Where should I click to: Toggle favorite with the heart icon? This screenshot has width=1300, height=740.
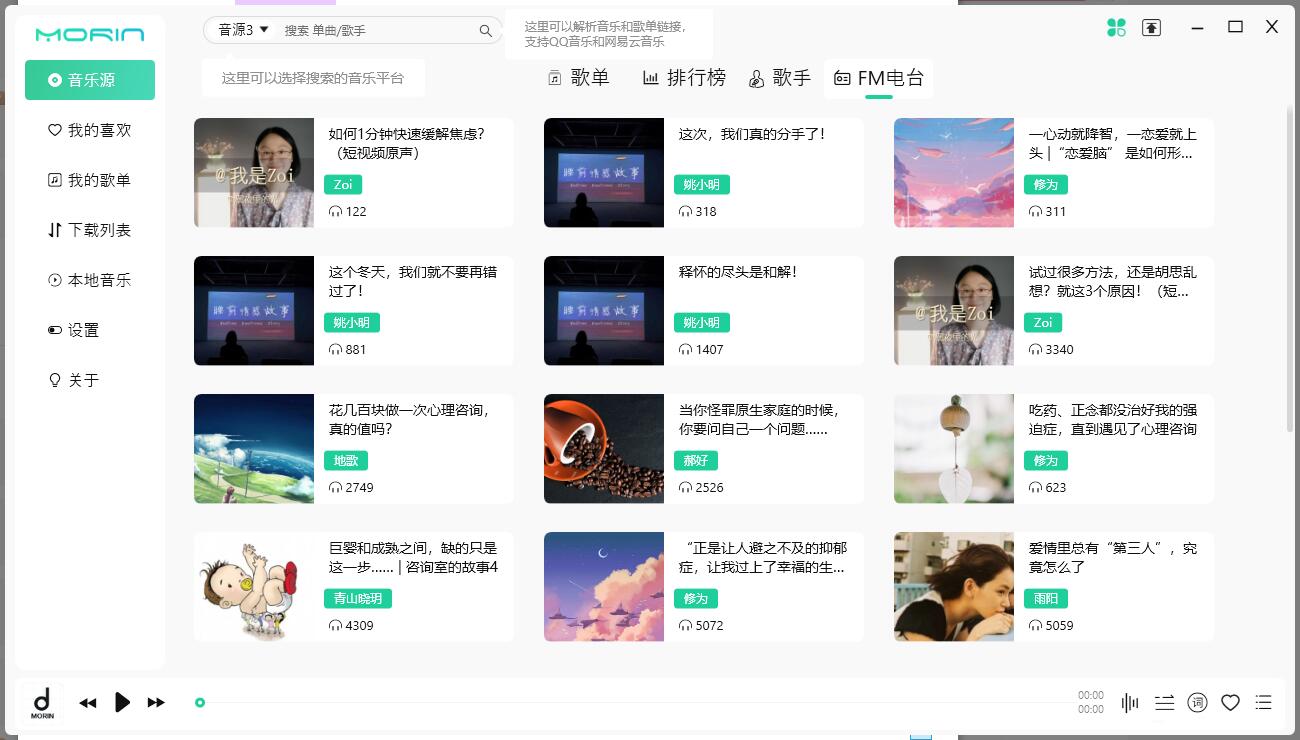click(x=1230, y=703)
